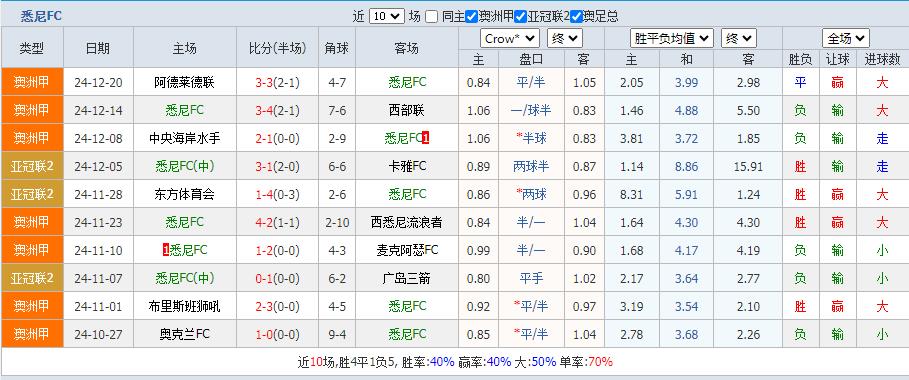Click 悉尼FC(中) home team on 24-12-05
Image resolution: width=909 pixels, height=380 pixels.
[x=184, y=167]
